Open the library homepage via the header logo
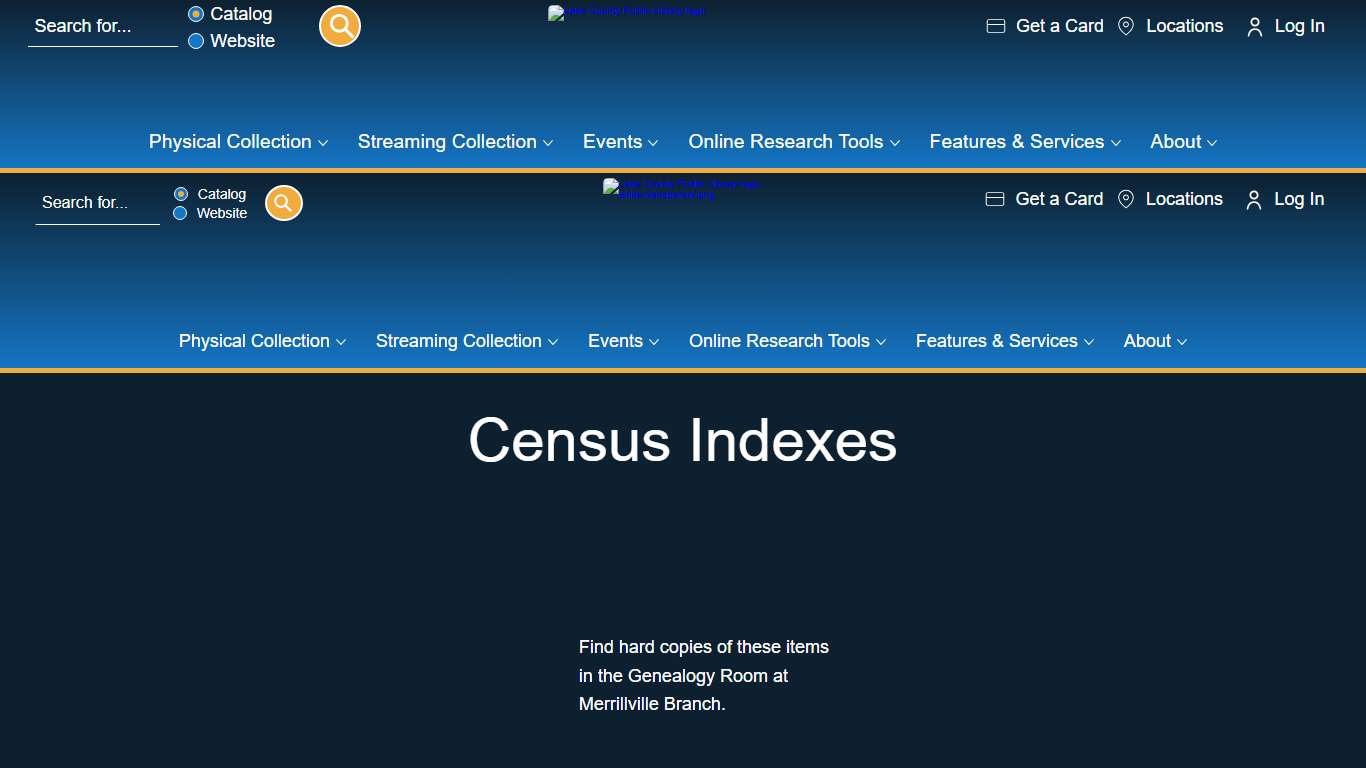The width and height of the screenshot is (1366, 768). pyautogui.click(x=627, y=13)
